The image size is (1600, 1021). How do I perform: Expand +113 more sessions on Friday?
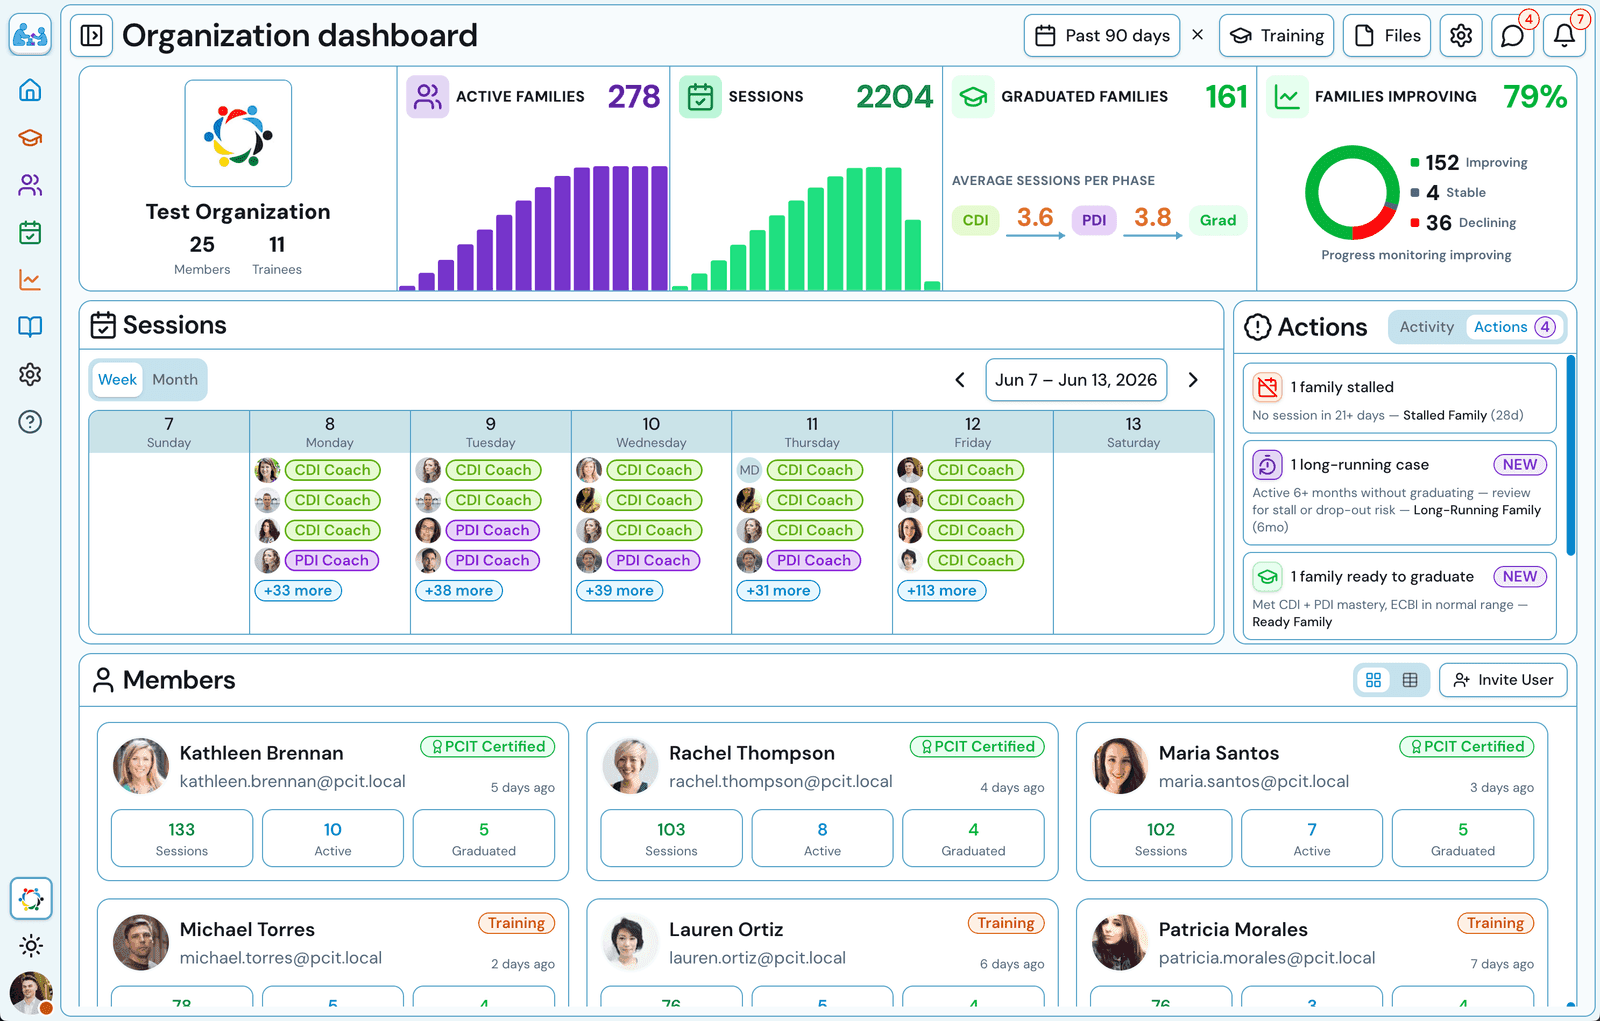tap(942, 591)
